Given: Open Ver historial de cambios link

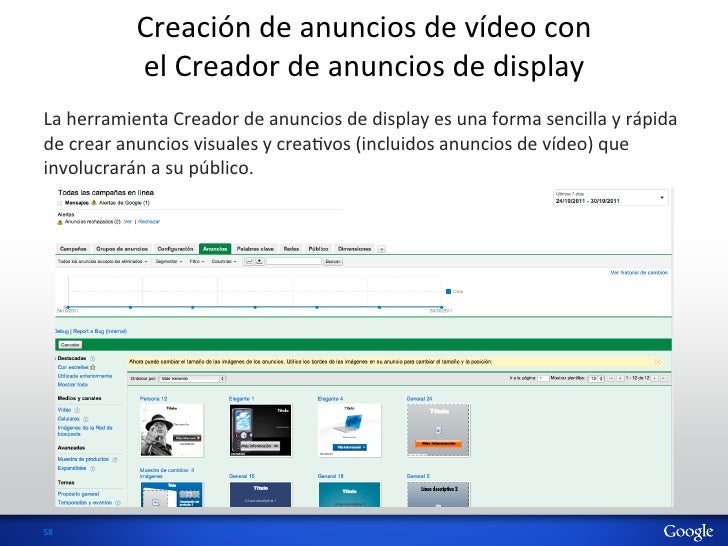Looking at the screenshot, I should click(x=639, y=273).
